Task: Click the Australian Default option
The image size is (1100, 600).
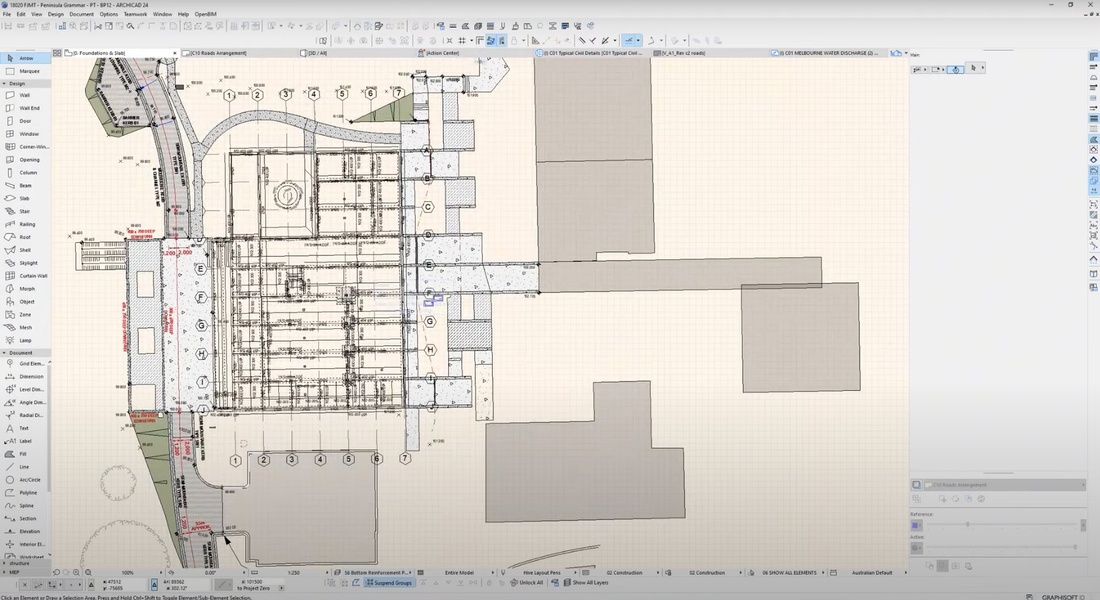Action: (x=871, y=573)
